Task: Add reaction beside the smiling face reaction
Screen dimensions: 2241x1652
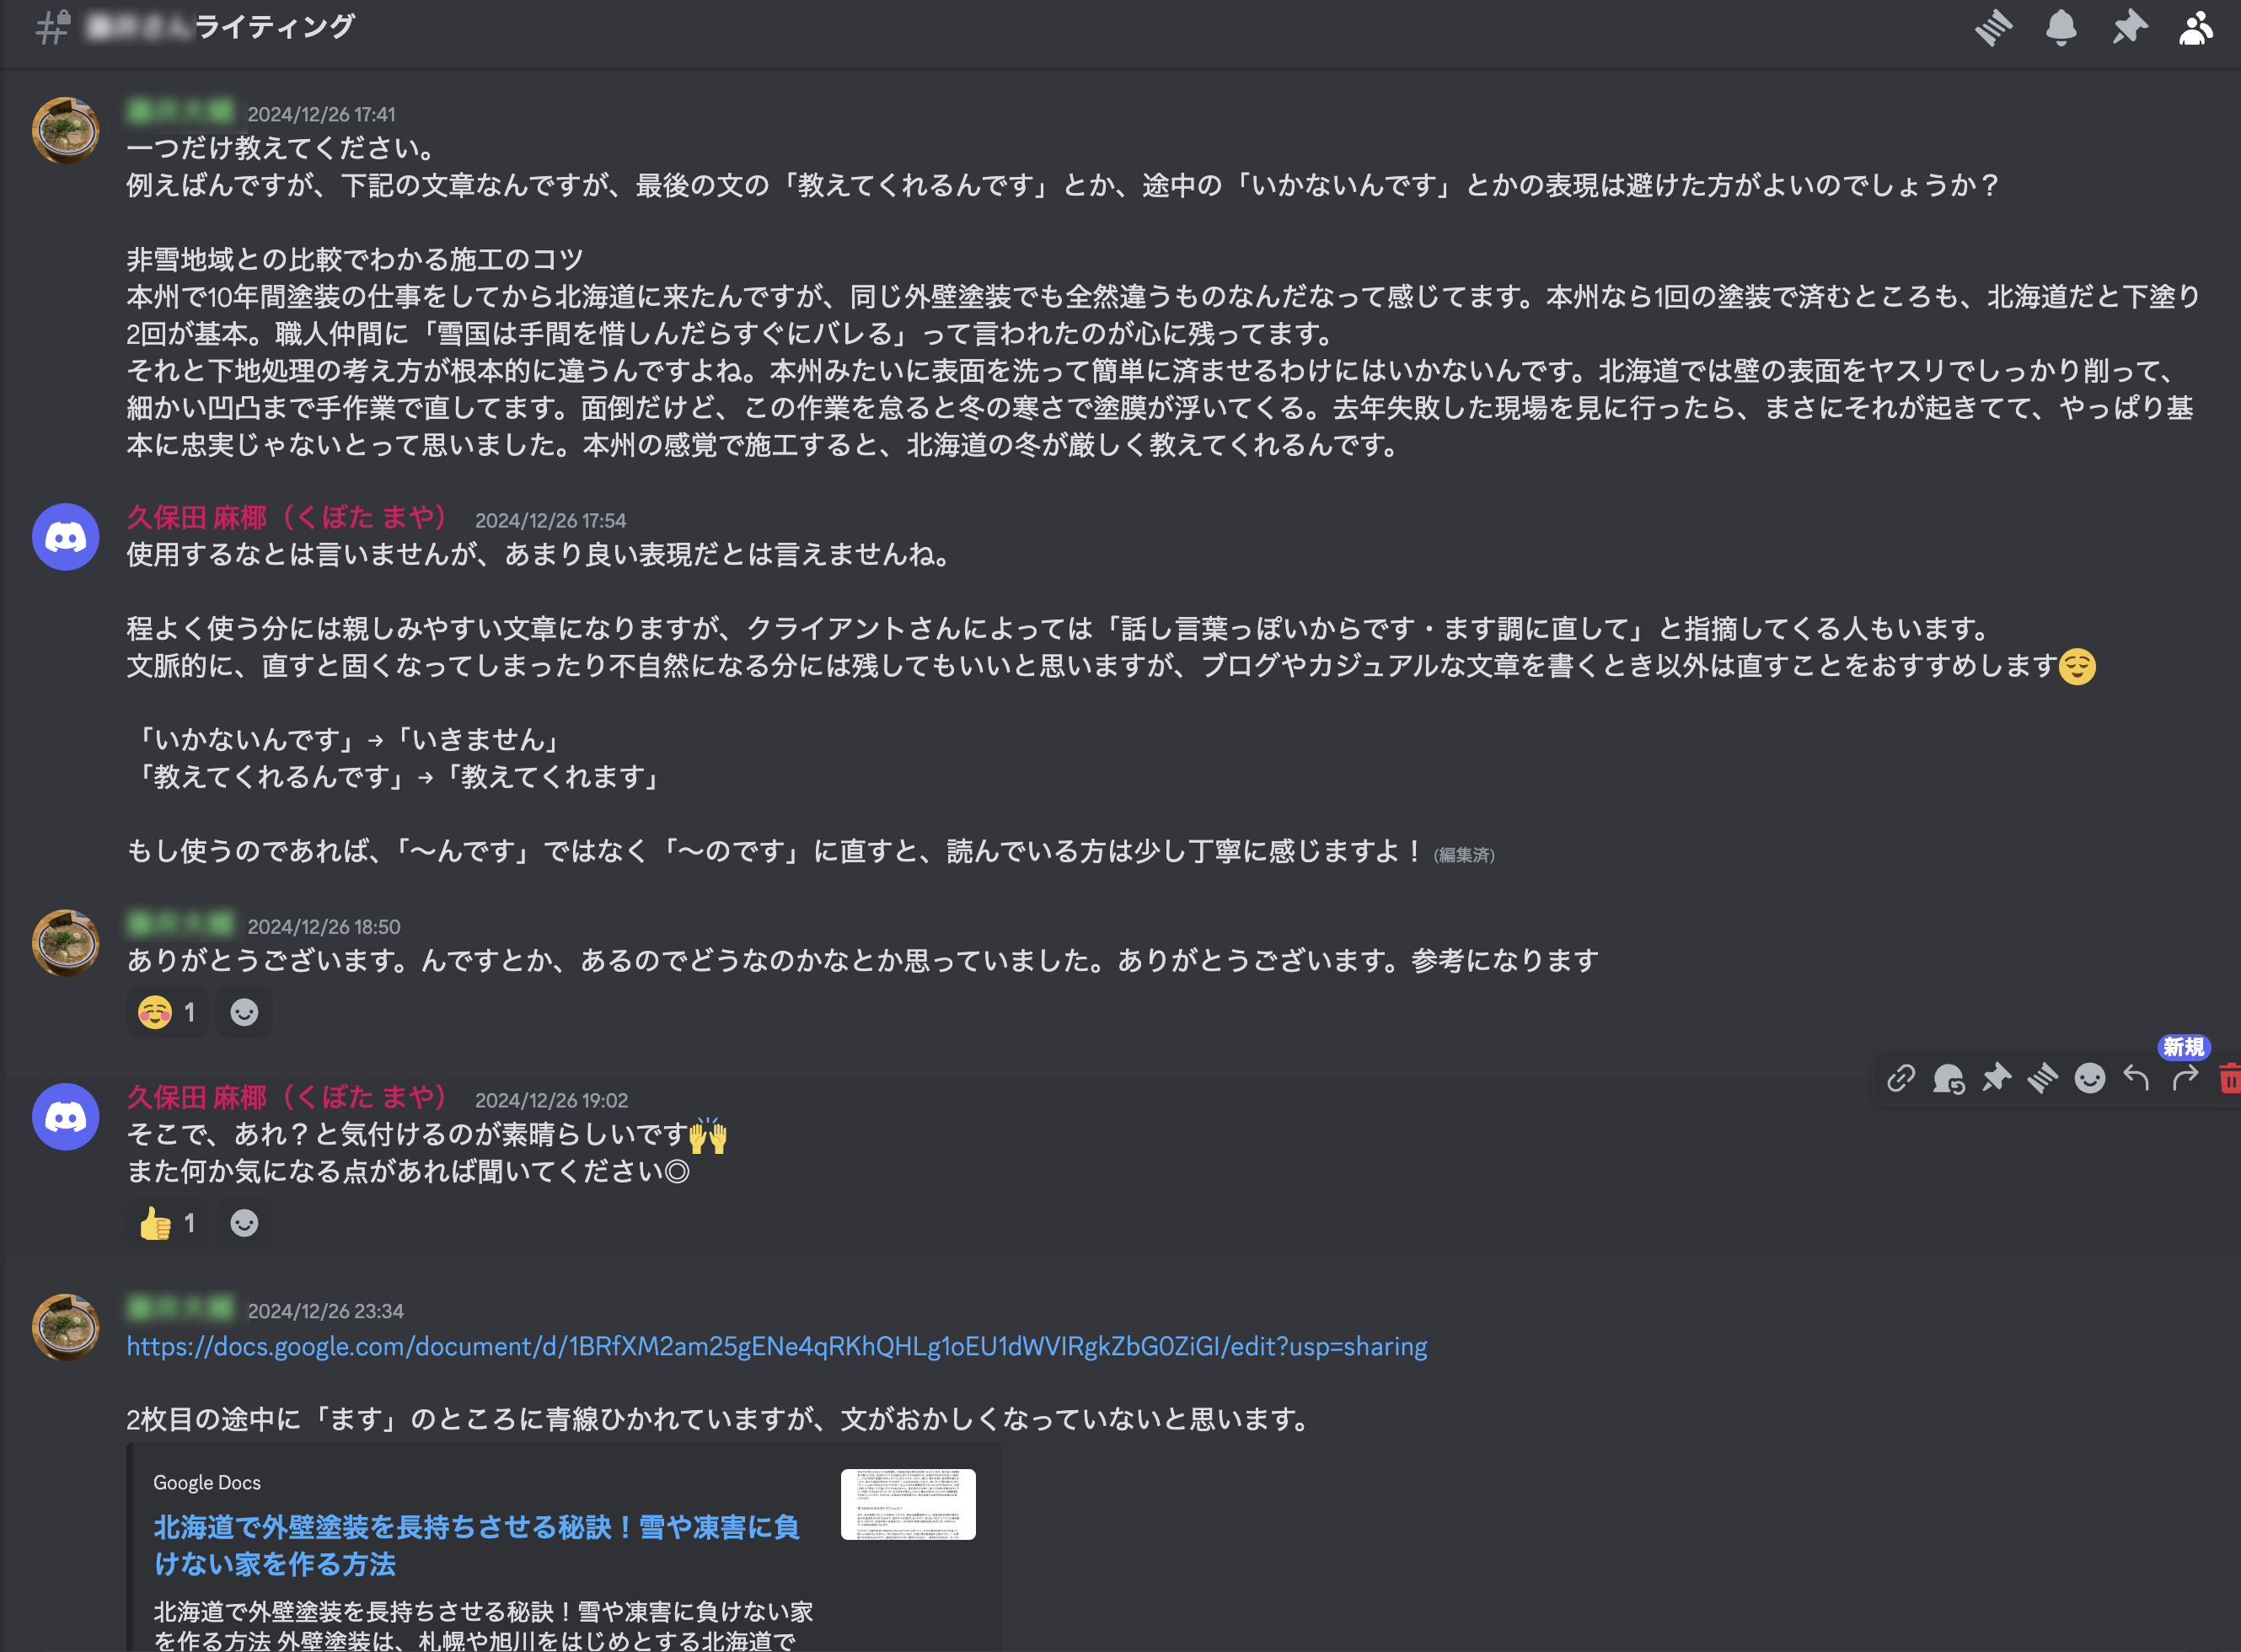Action: [244, 1013]
